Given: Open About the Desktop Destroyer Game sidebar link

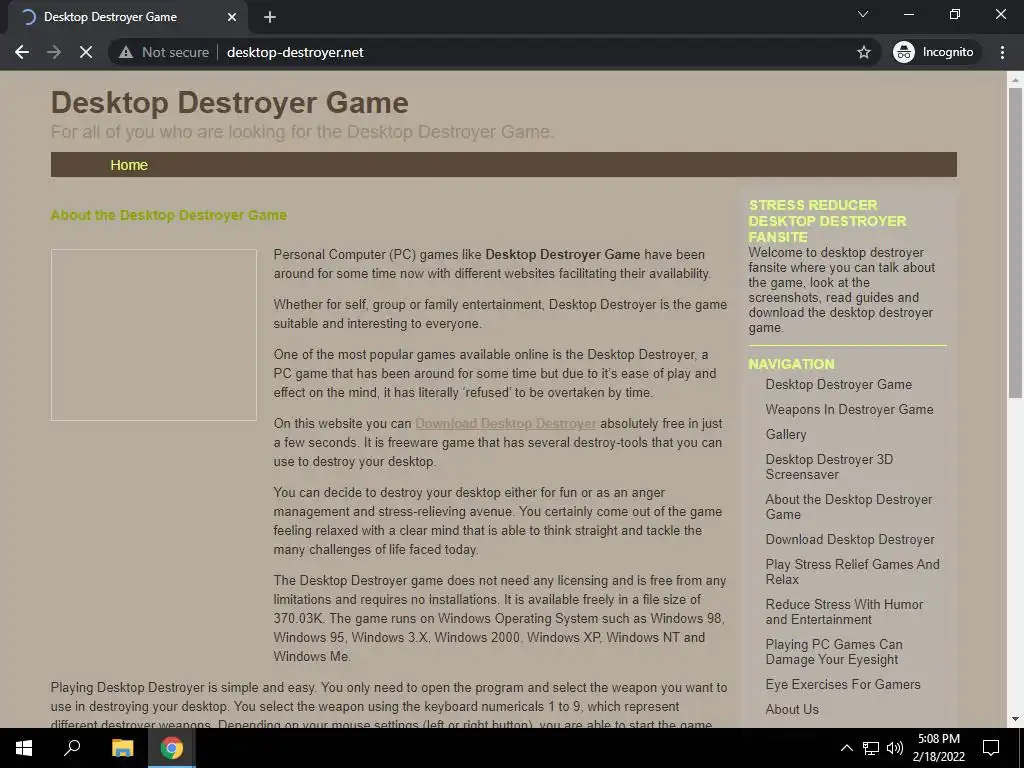Looking at the screenshot, I should click(848, 507).
